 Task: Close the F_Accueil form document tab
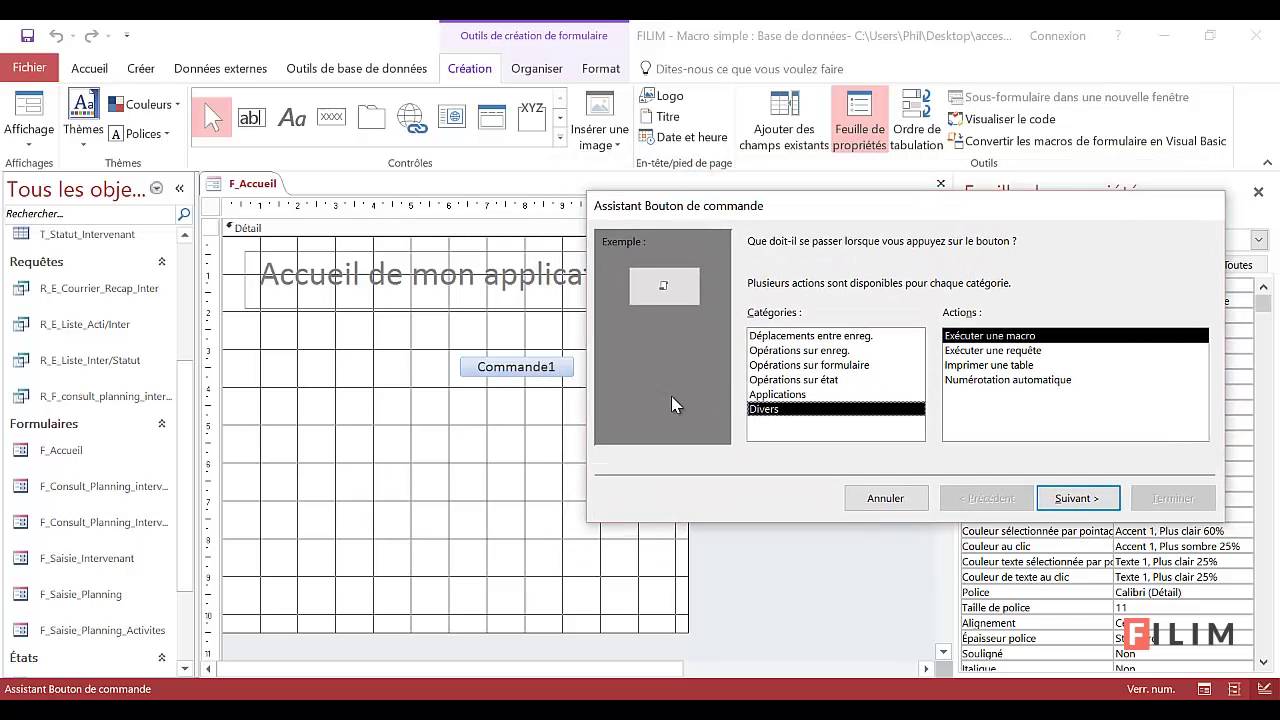940,184
